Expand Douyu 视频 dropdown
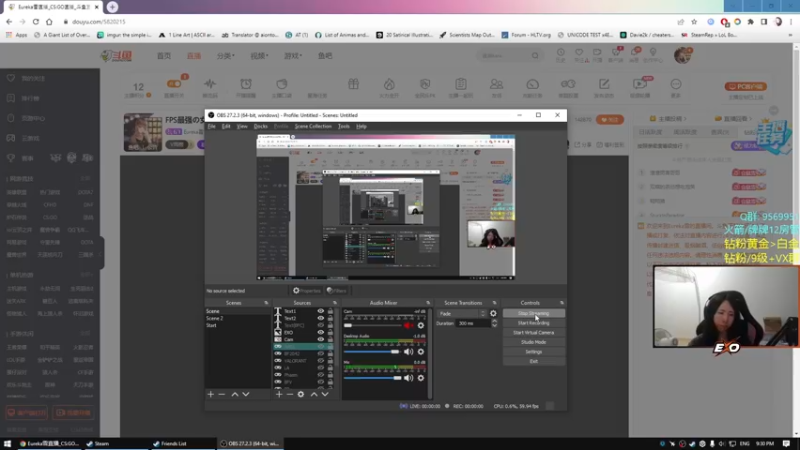 pyautogui.click(x=259, y=56)
